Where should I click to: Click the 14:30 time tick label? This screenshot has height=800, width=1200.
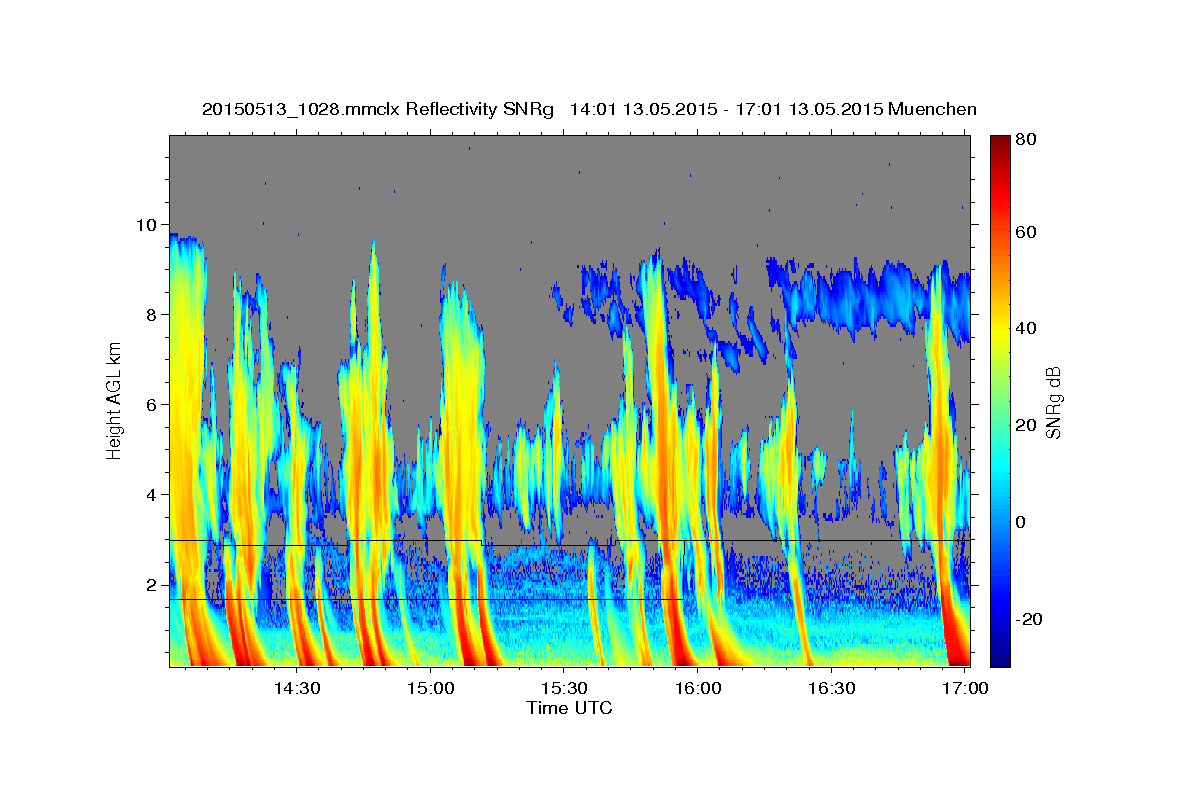[x=297, y=688]
